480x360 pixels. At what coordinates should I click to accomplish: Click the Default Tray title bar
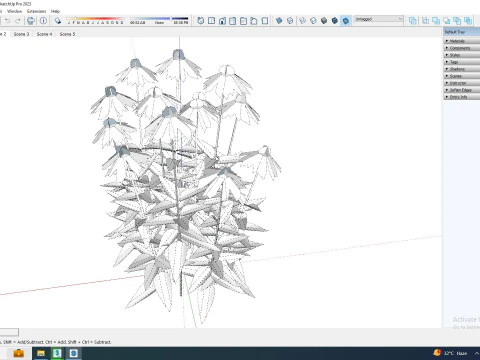(x=462, y=32)
